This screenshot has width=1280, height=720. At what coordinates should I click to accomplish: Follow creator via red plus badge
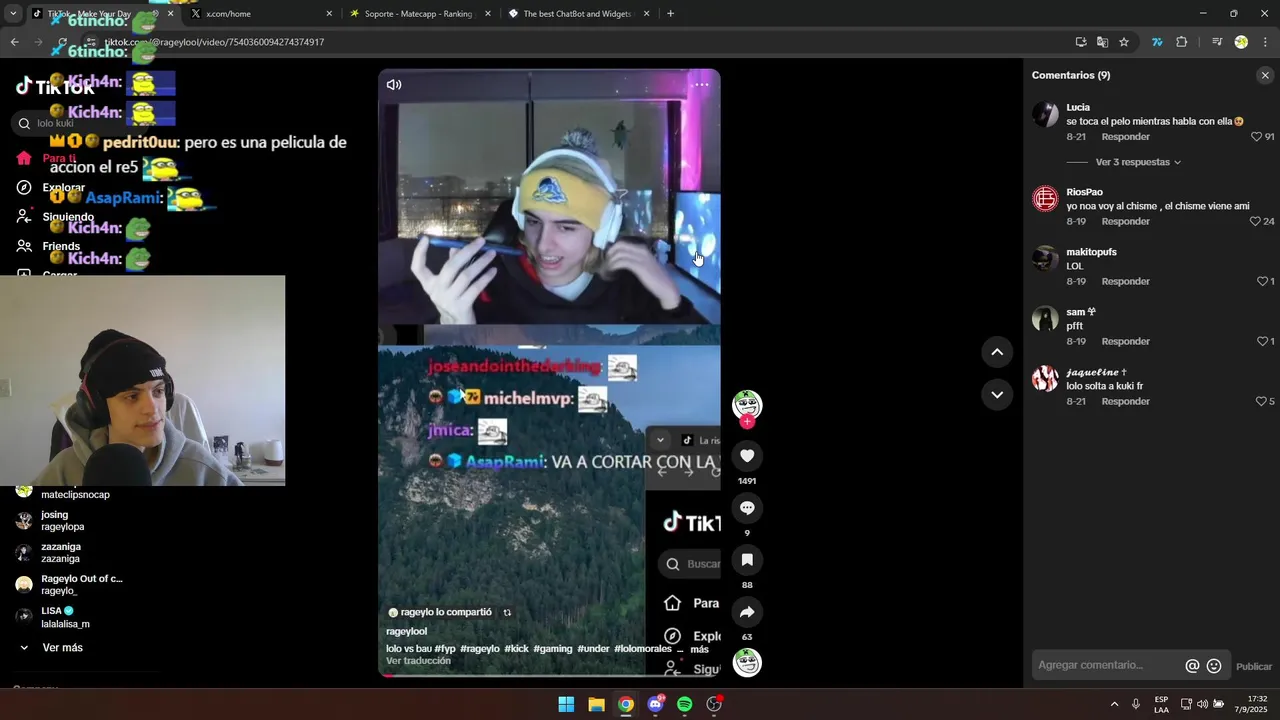[747, 422]
